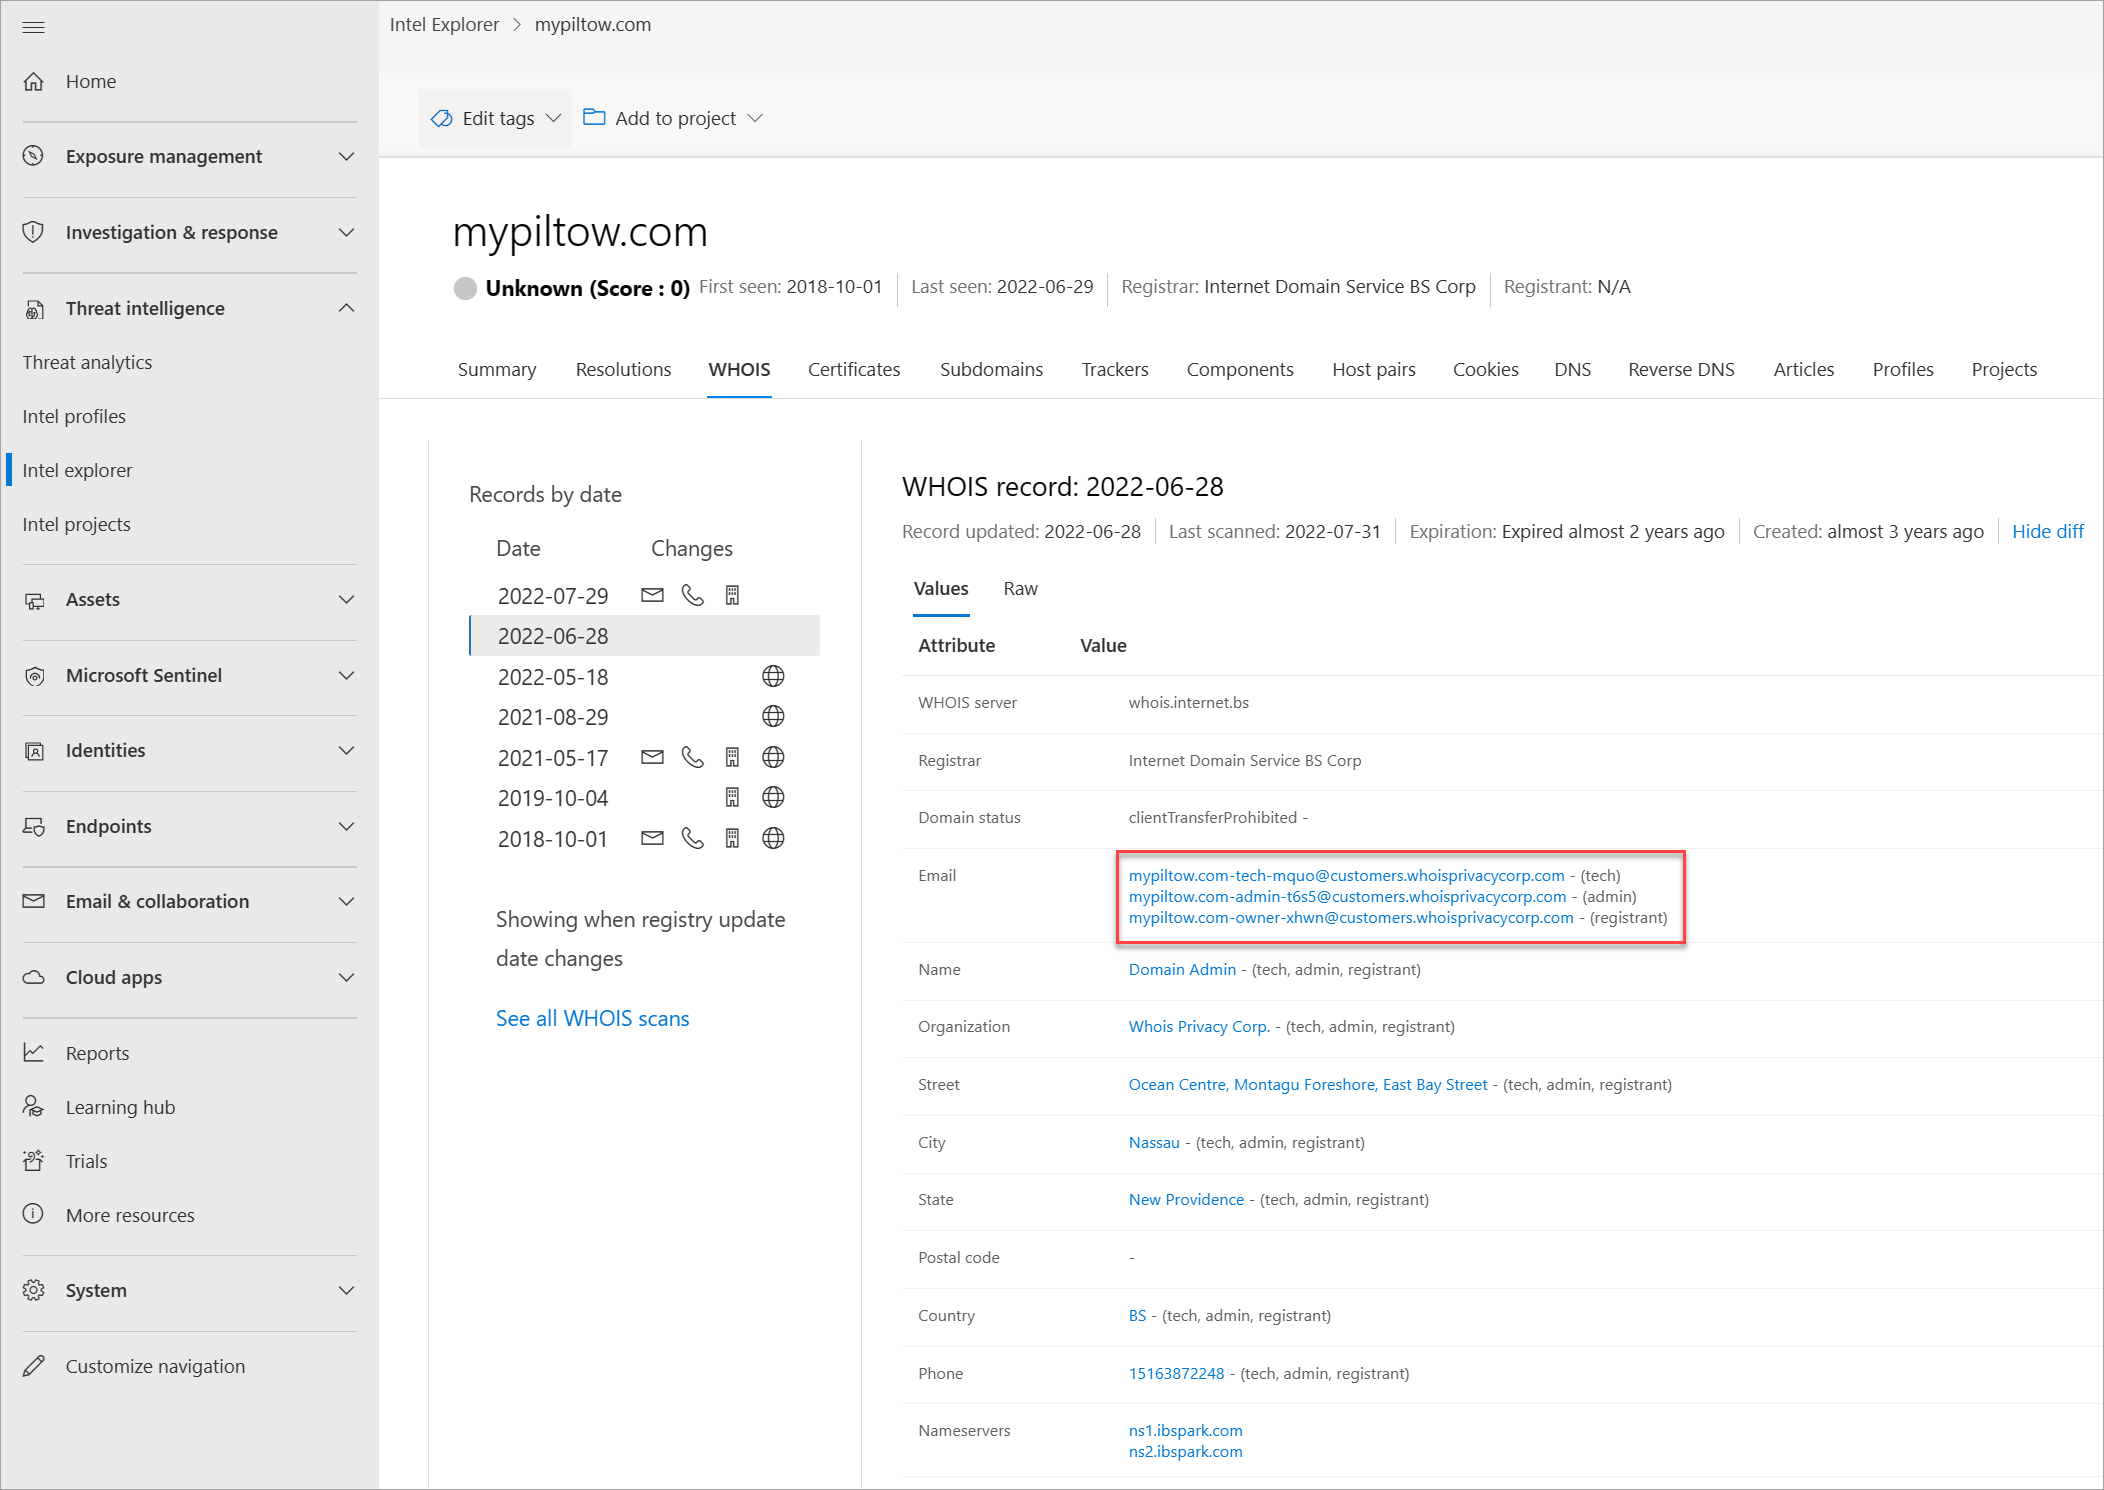The width and height of the screenshot is (2104, 1490).
Task: Click the BS country link
Action: pos(1137,1316)
